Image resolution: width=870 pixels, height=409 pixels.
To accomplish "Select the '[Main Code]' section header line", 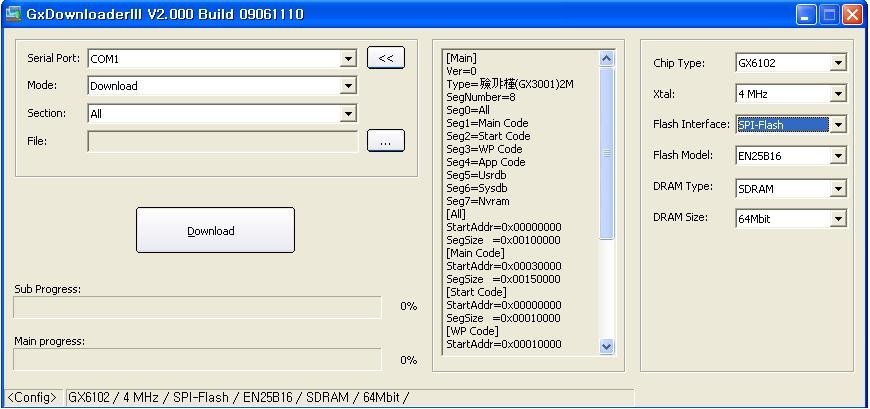I will (x=476, y=253).
